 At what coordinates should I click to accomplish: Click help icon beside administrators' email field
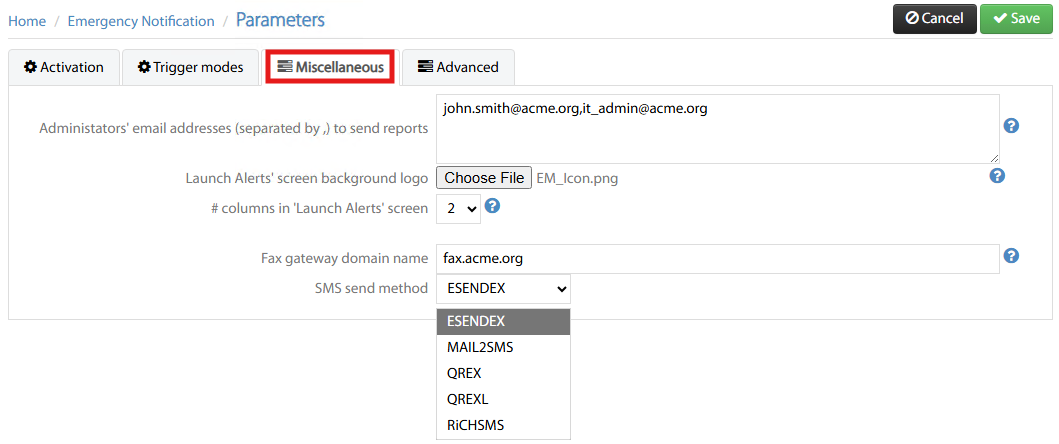coord(1011,126)
